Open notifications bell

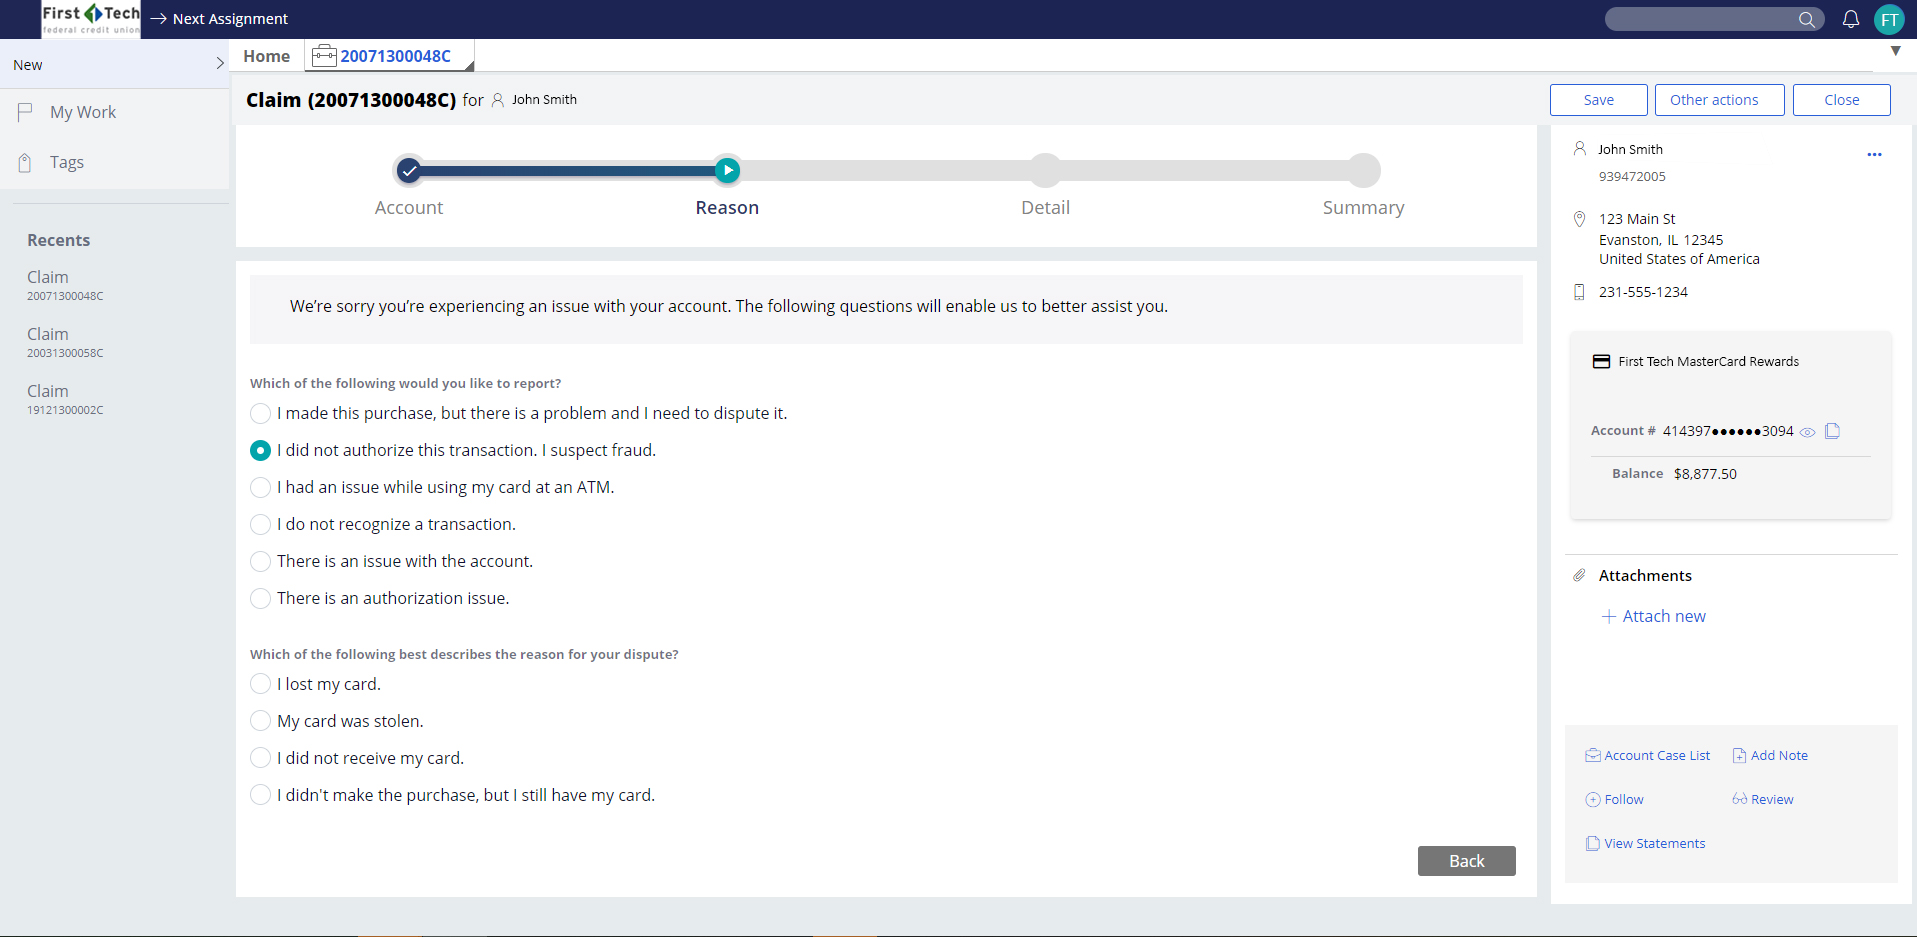pyautogui.click(x=1851, y=19)
